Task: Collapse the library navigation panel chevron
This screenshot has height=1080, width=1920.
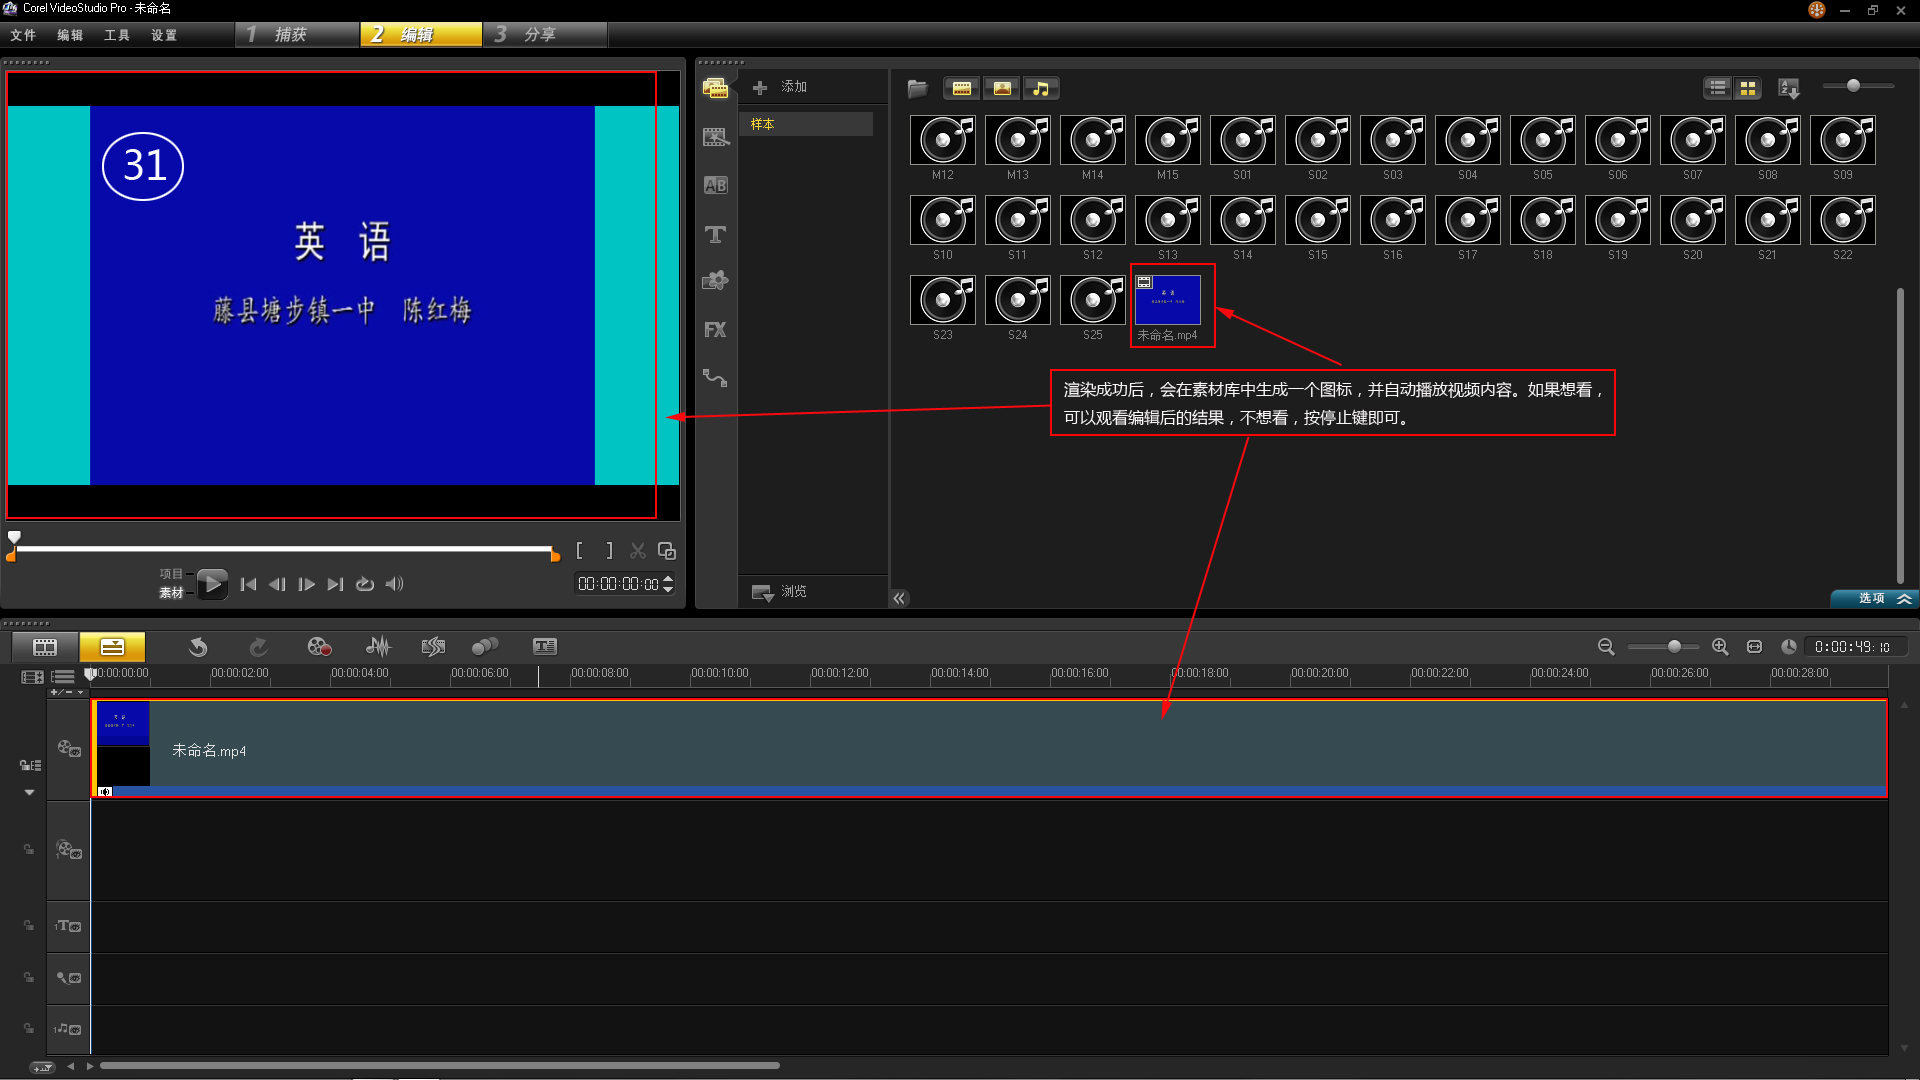Action: tap(899, 598)
